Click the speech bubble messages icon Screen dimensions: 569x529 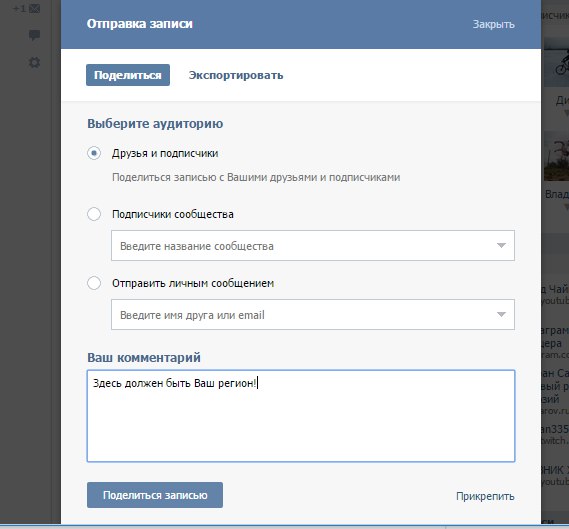click(x=34, y=35)
